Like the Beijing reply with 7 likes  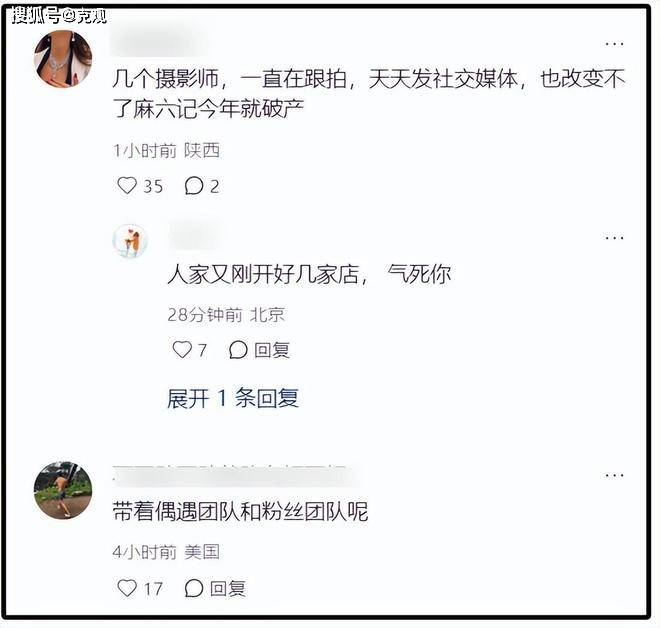pos(182,350)
